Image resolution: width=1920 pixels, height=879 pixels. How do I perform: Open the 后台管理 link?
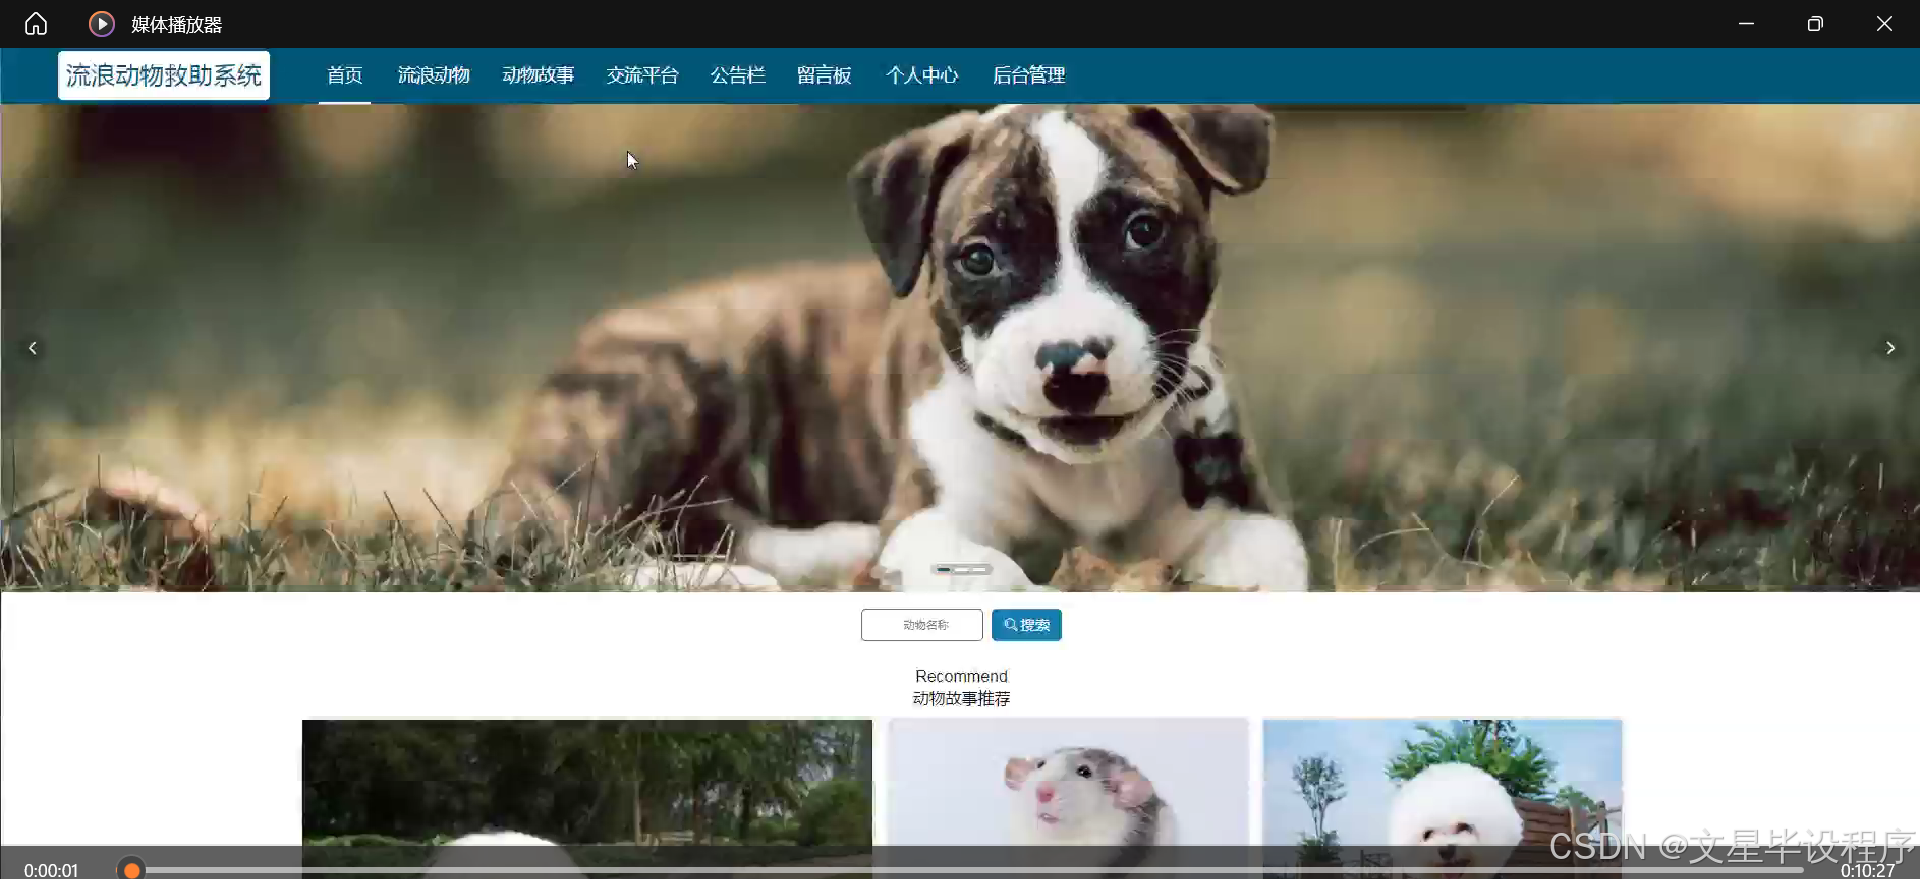point(1029,75)
